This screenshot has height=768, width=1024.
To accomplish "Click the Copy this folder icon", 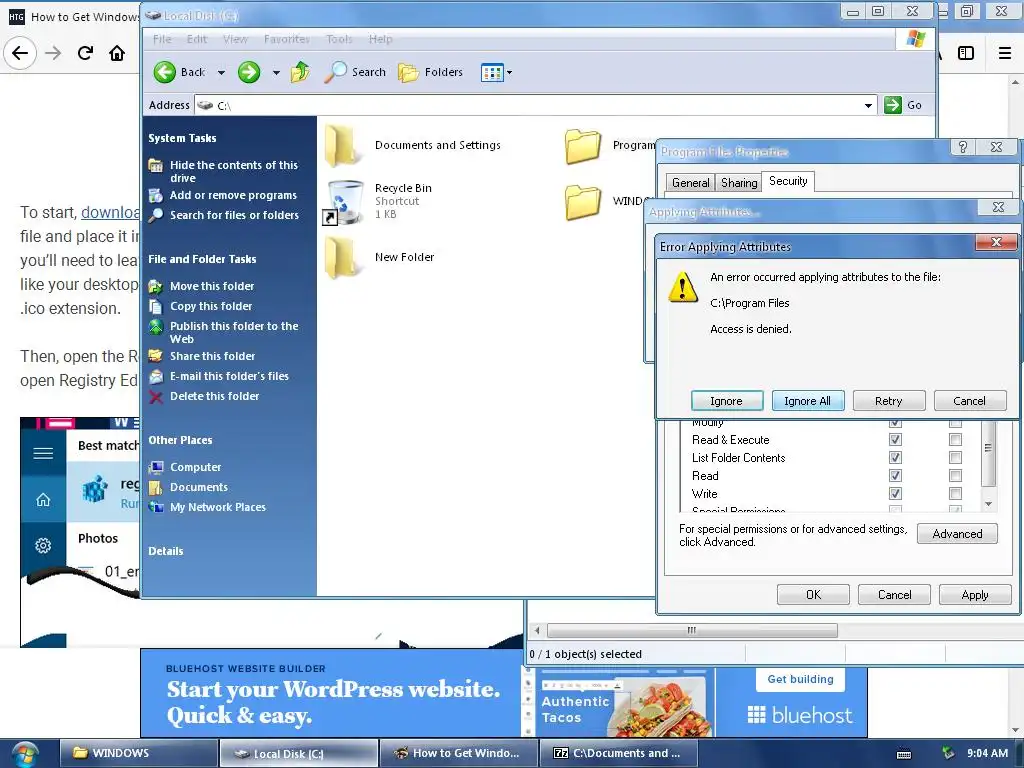I will 155,306.
